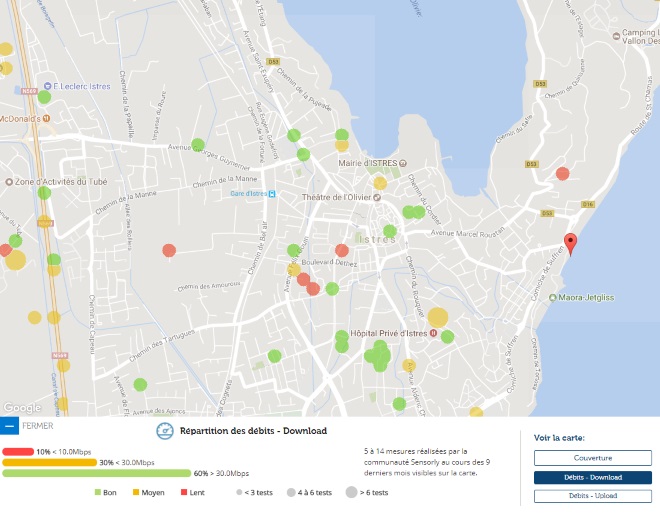Click the red location pin on the coast
The image size is (660, 518).
pyautogui.click(x=570, y=243)
